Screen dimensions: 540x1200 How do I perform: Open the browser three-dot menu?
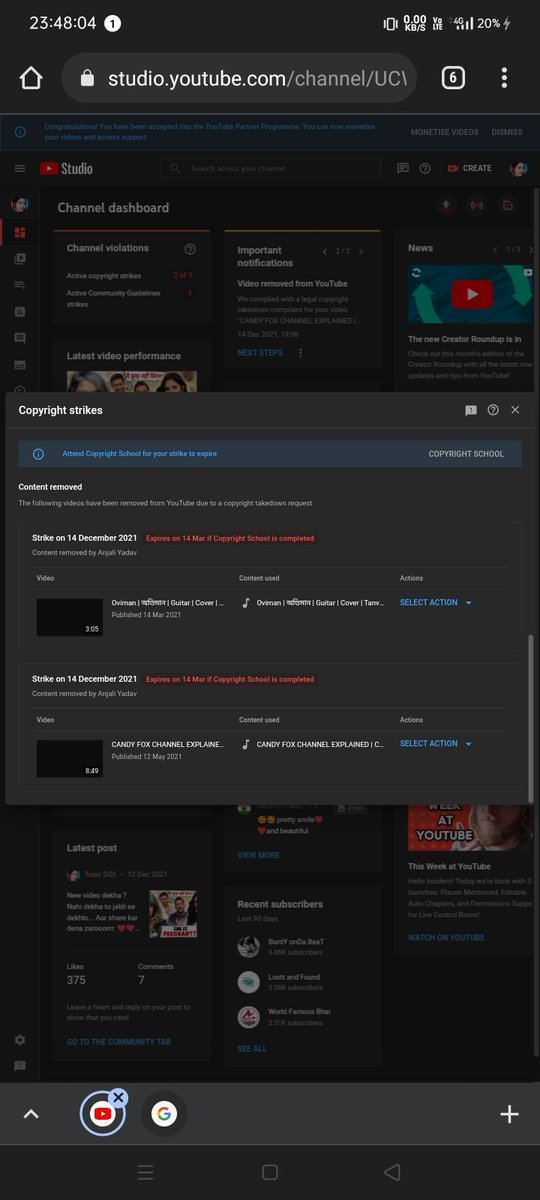tap(504, 78)
